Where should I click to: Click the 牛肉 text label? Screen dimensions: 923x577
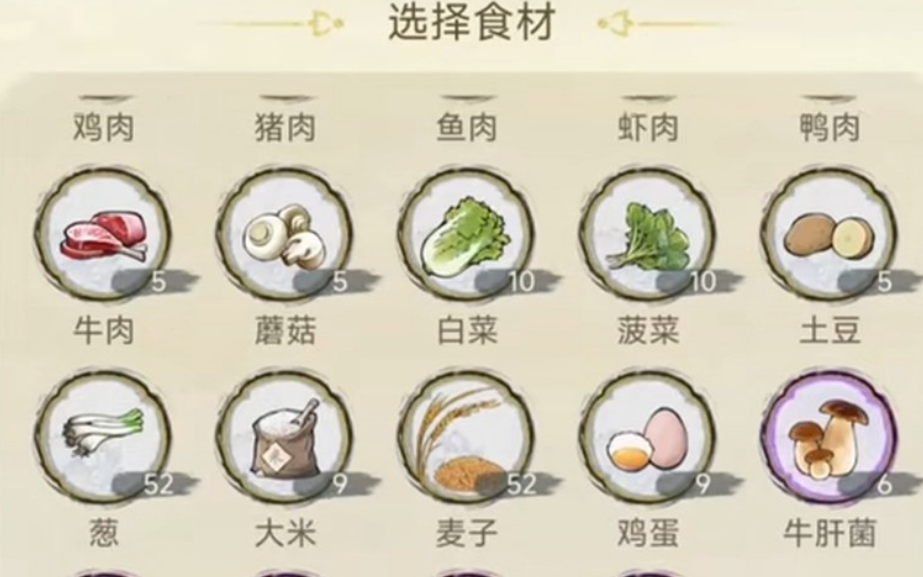tap(104, 330)
